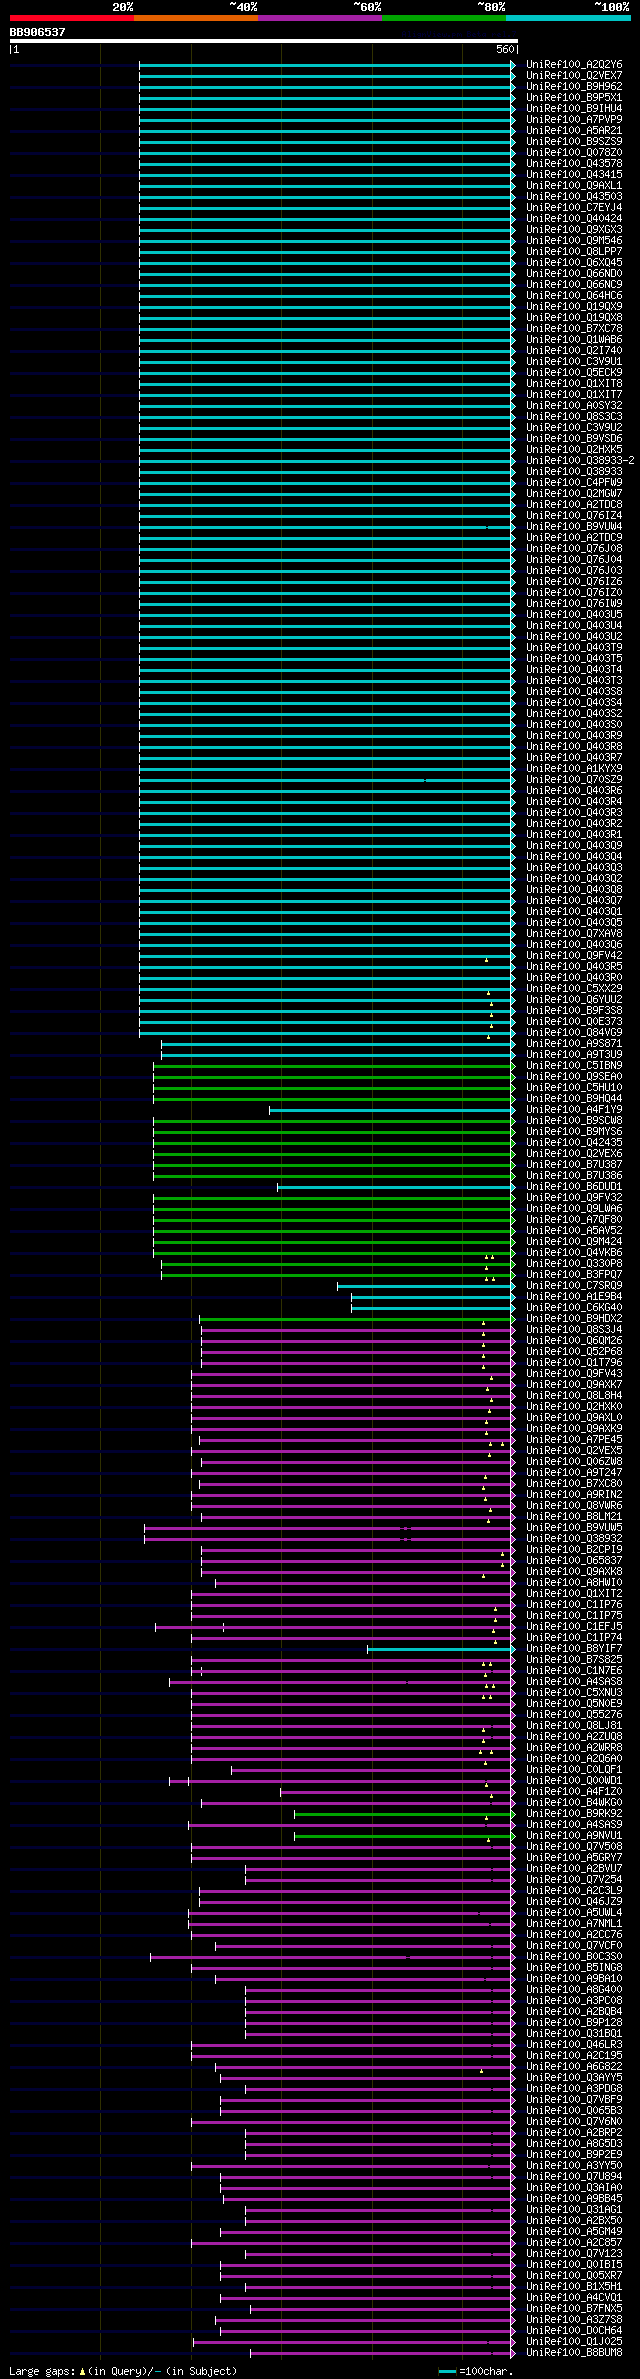Image resolution: width=640 pixels, height=2379 pixels.
Task: Select hit UniRef100_B9HDX2
Action: pyautogui.click(x=574, y=1318)
